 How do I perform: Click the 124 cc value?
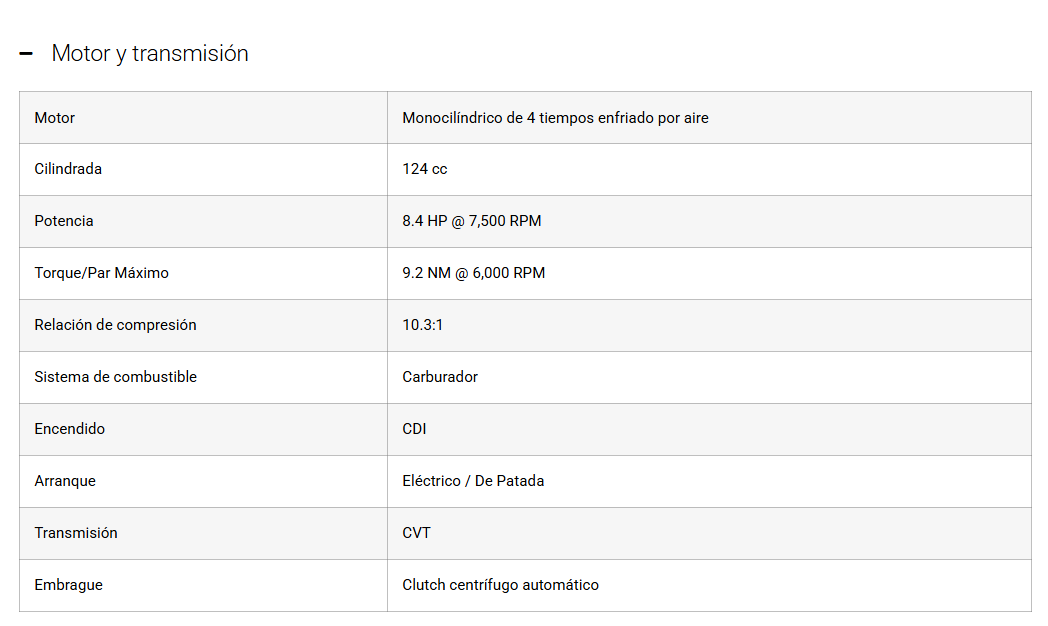[425, 169]
